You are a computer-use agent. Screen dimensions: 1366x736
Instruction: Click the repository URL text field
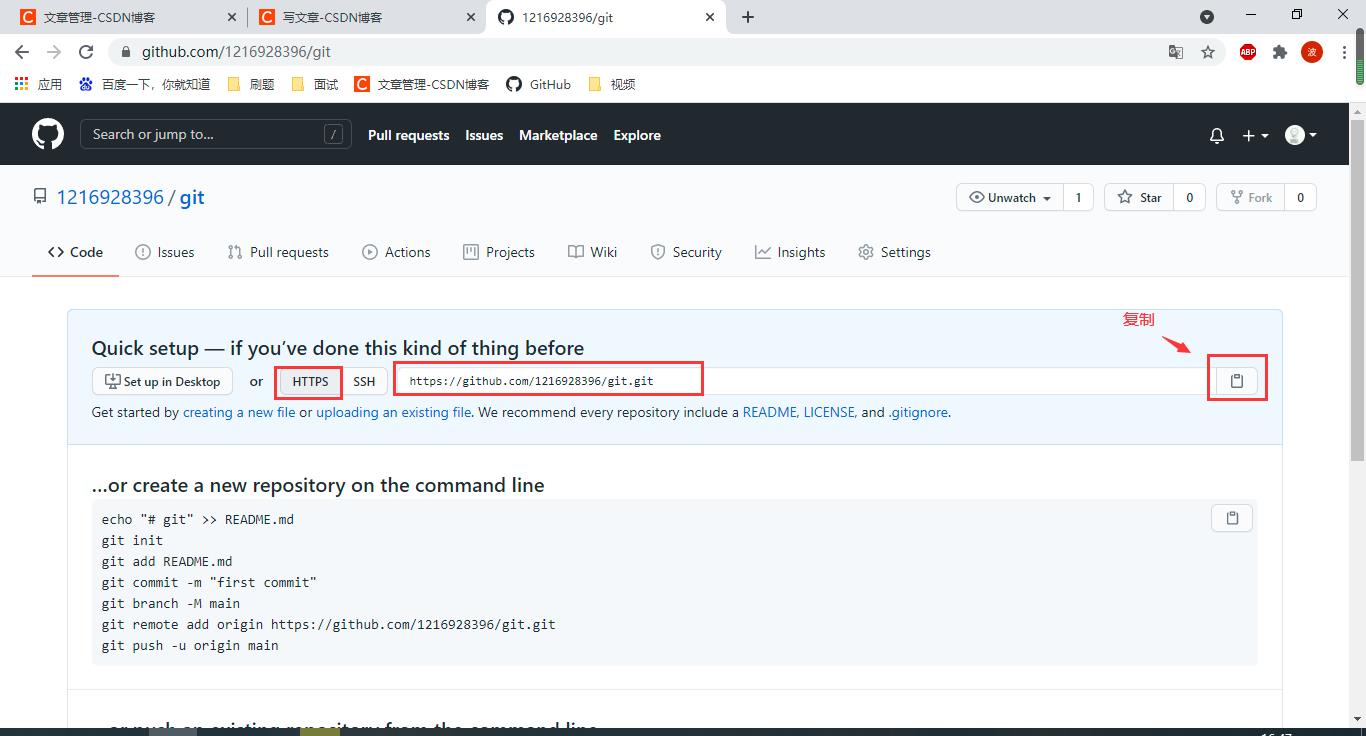[x=801, y=381]
